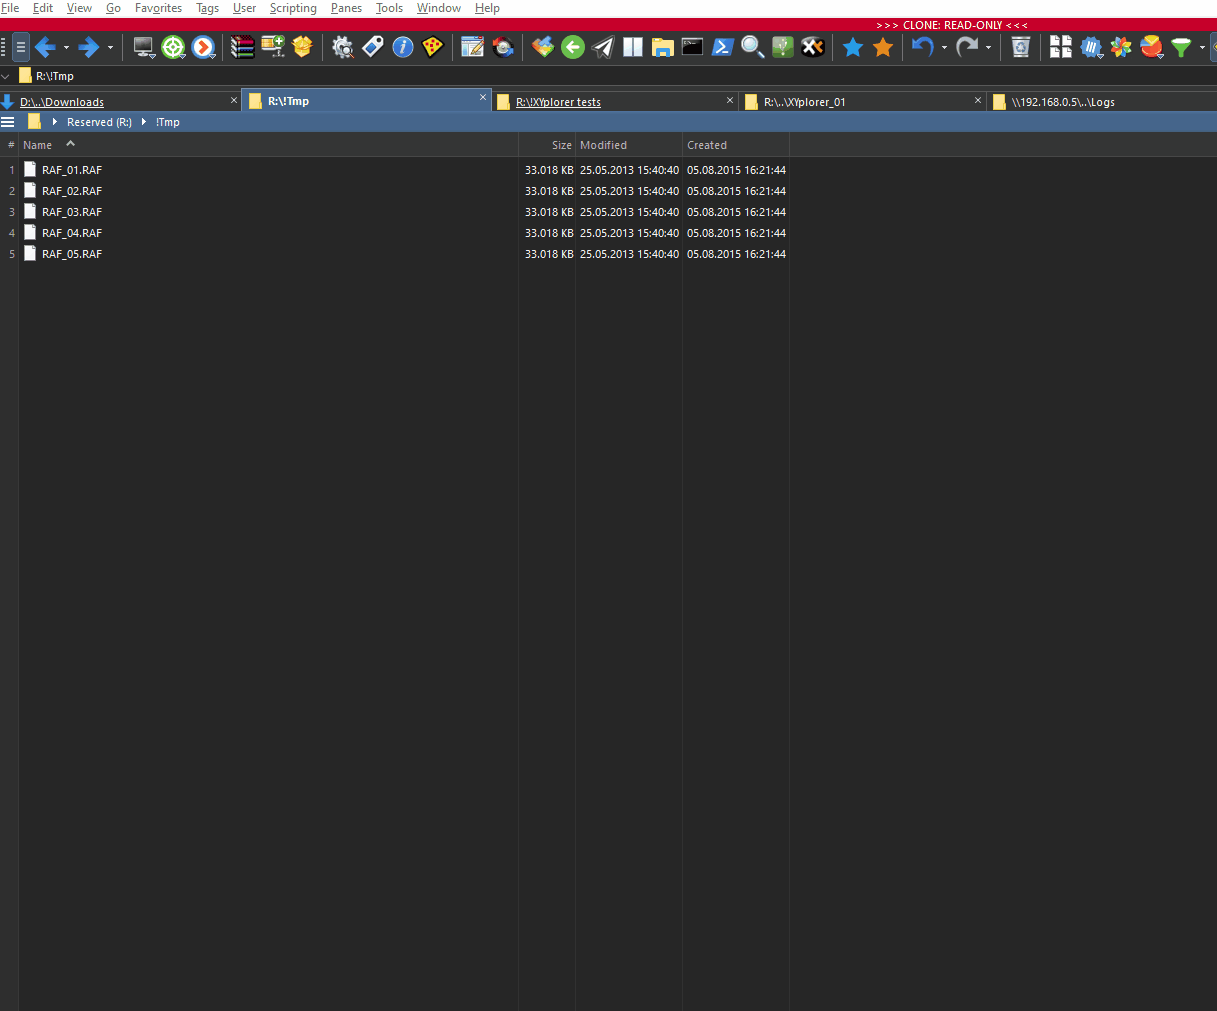Reverse Name column sort order
The image size is (1217, 1011).
38,144
